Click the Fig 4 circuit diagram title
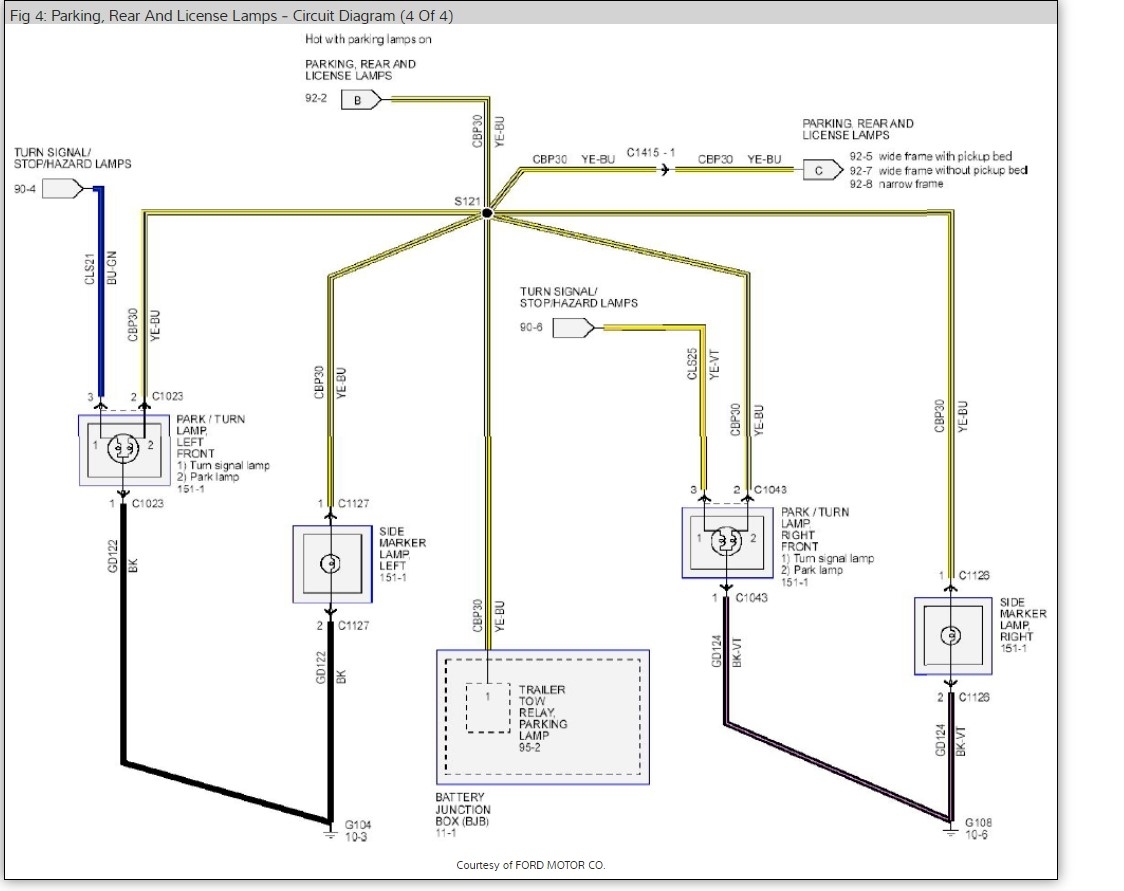This screenshot has height=891, width=1124. coord(232,16)
